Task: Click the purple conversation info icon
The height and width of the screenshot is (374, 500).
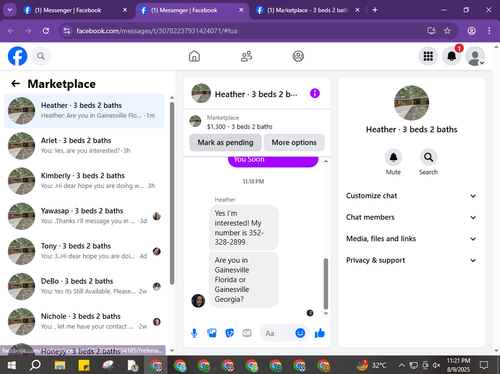Action: pyautogui.click(x=315, y=93)
